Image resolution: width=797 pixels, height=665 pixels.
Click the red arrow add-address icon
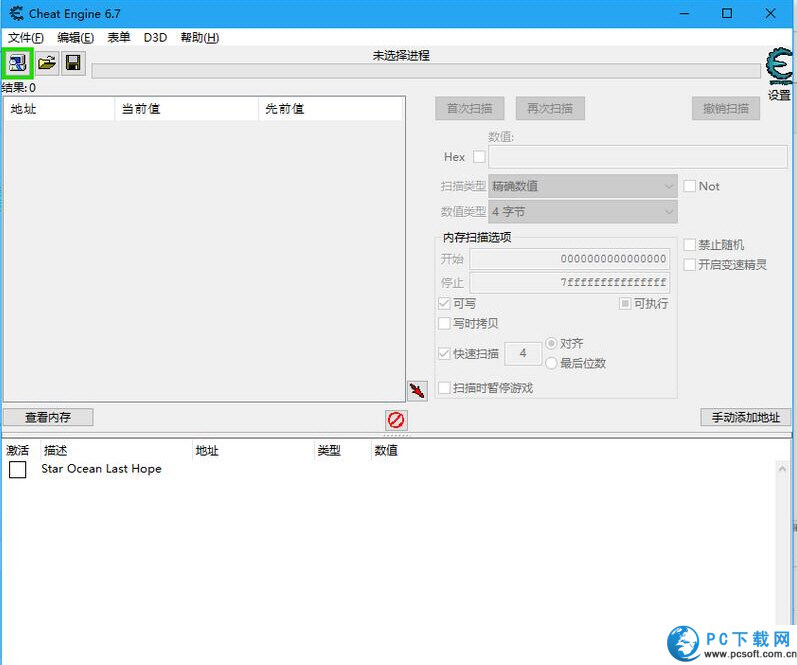[x=417, y=390]
